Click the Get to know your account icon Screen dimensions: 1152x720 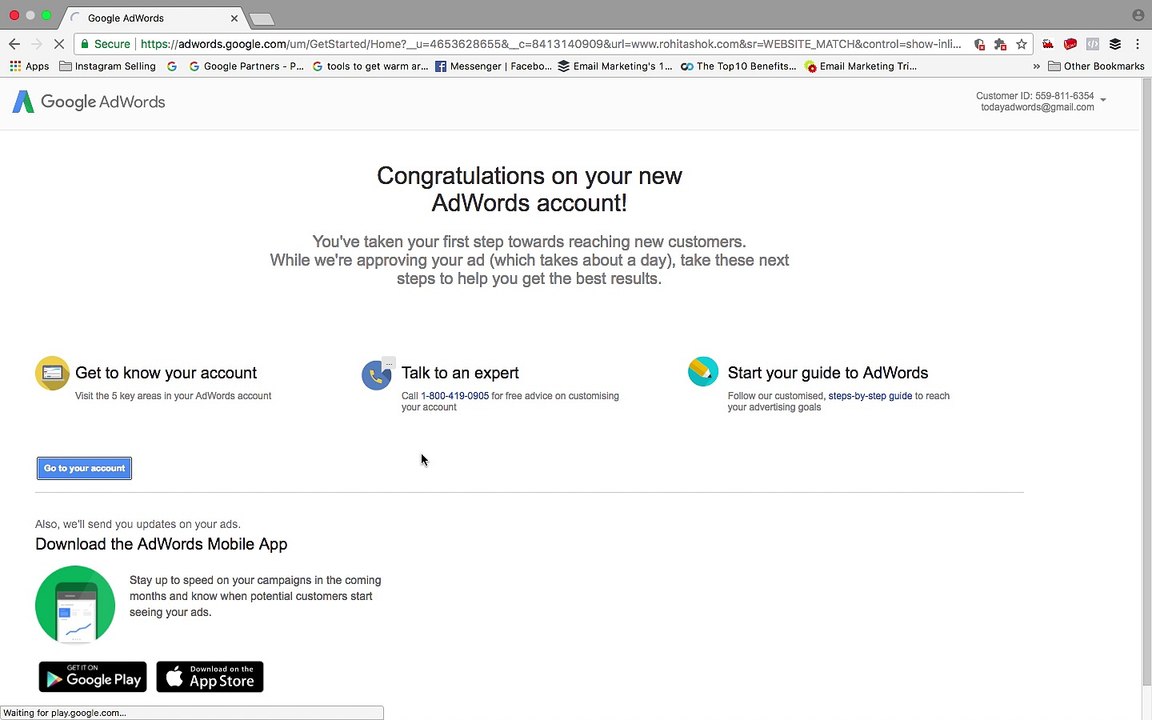[52, 373]
